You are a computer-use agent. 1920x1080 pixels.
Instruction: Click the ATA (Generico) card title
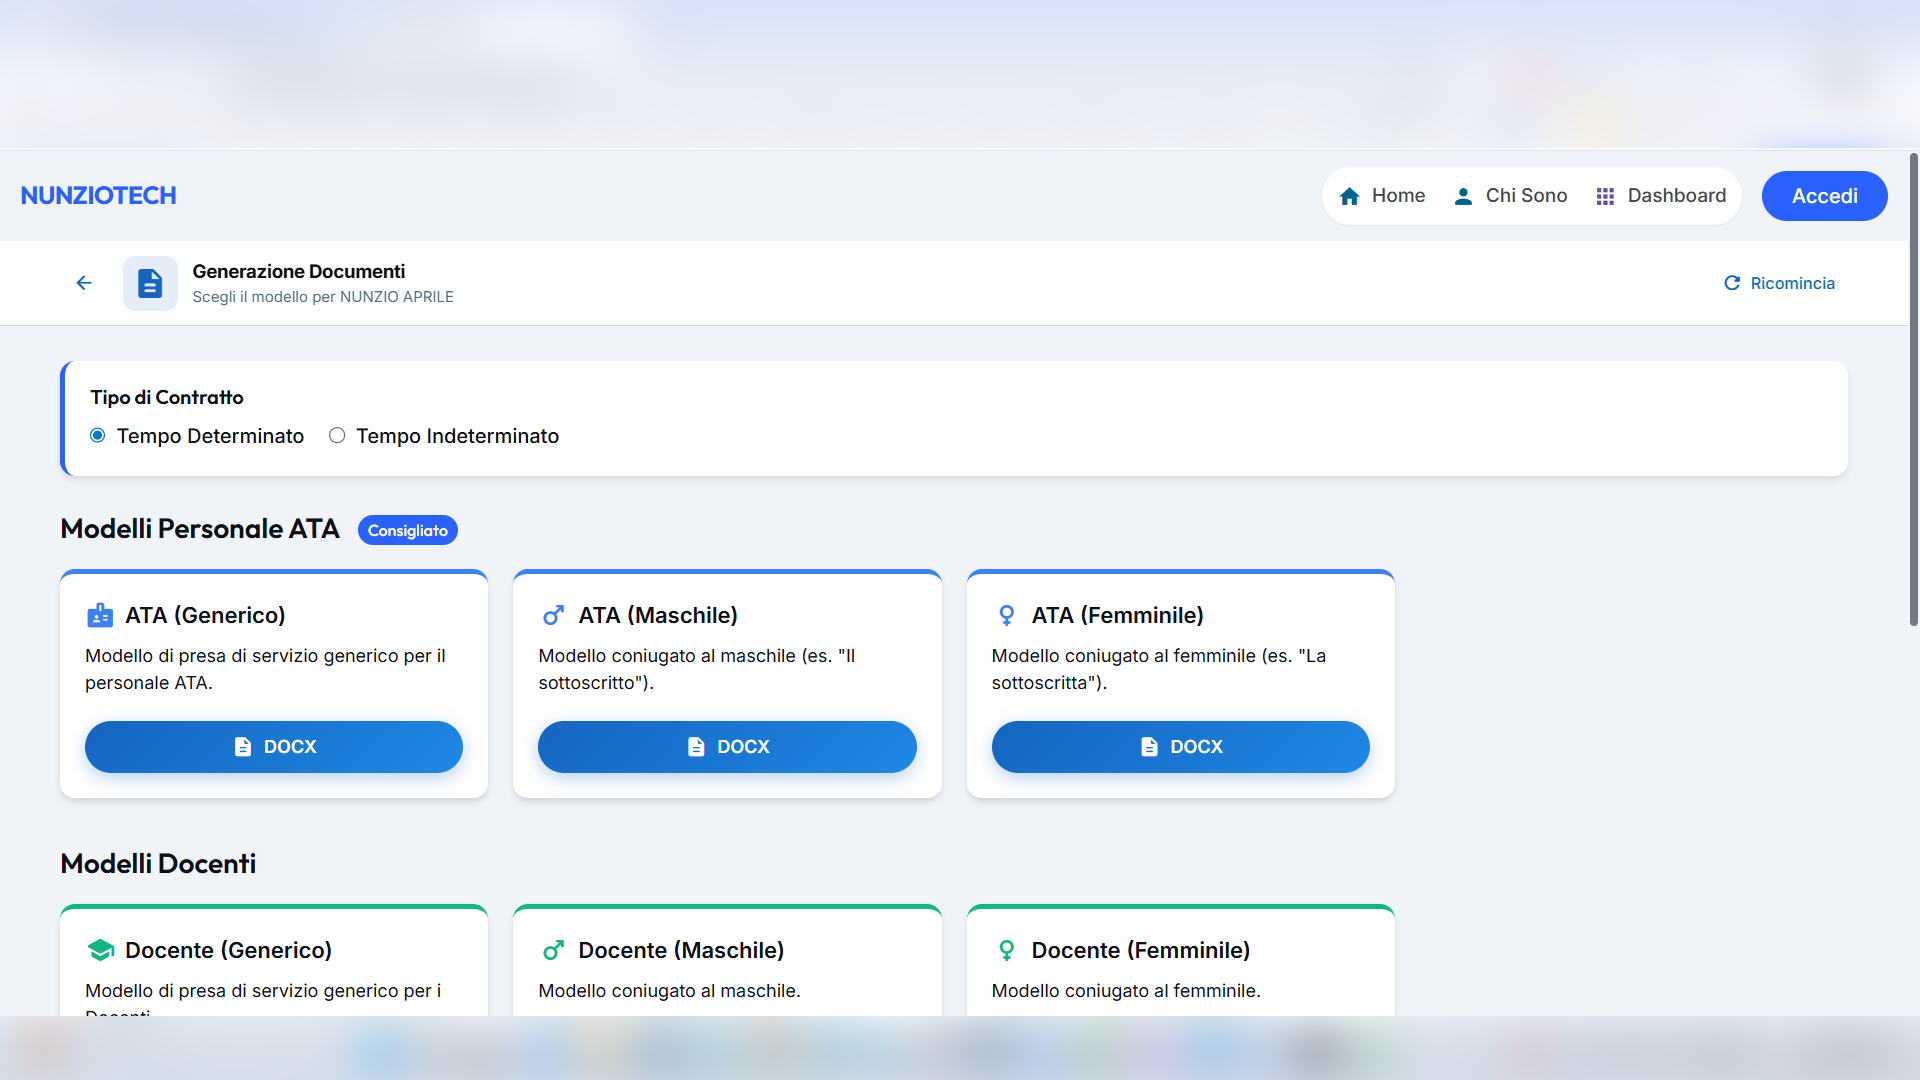click(205, 615)
